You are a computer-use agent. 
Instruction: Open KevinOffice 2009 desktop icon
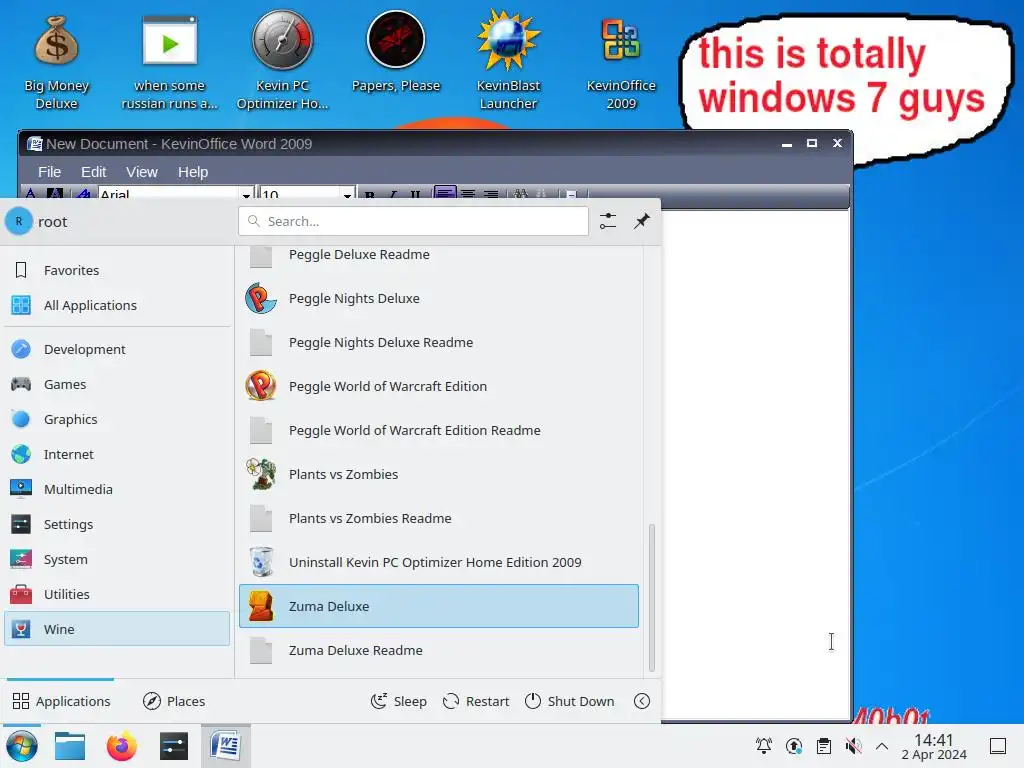click(621, 62)
